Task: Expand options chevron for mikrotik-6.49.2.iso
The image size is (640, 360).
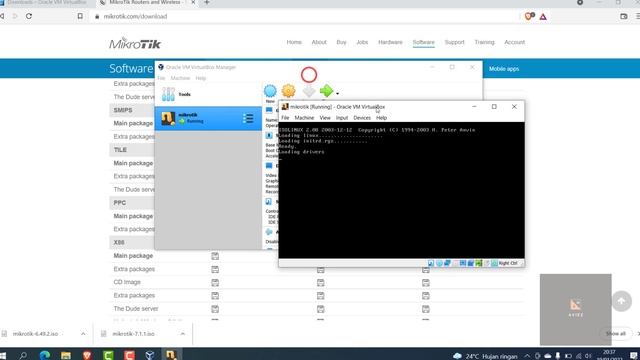Action: coord(83,334)
